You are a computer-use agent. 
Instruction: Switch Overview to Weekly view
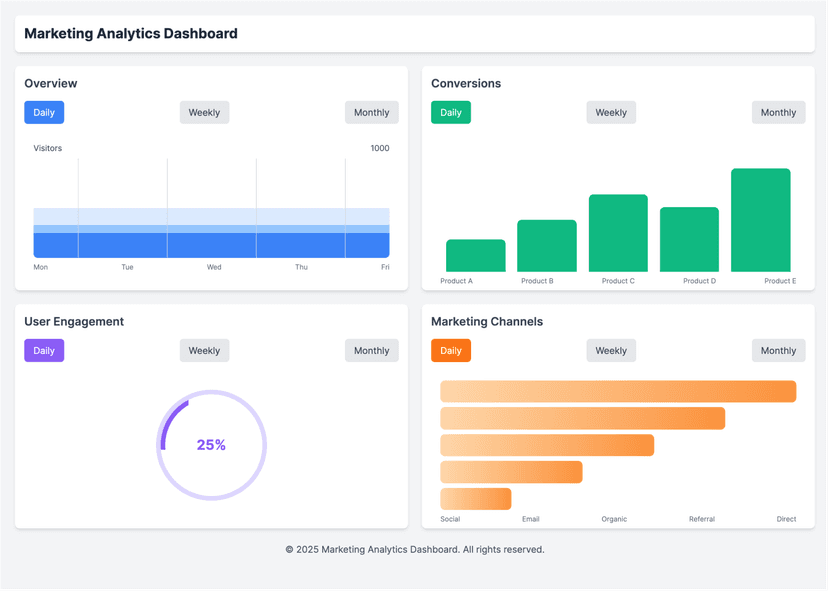[204, 112]
